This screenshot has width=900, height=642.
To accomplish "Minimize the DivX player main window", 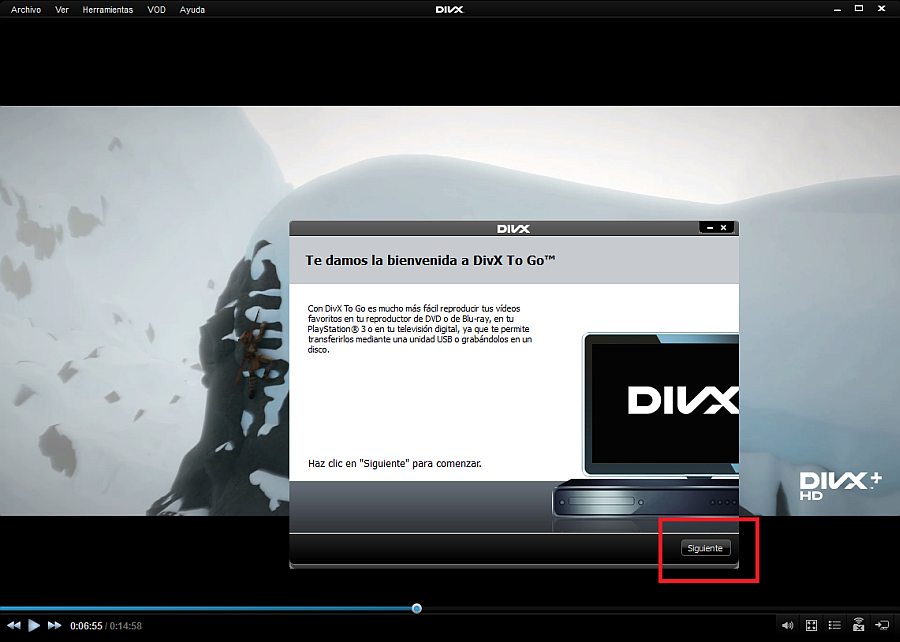I will (x=837, y=9).
